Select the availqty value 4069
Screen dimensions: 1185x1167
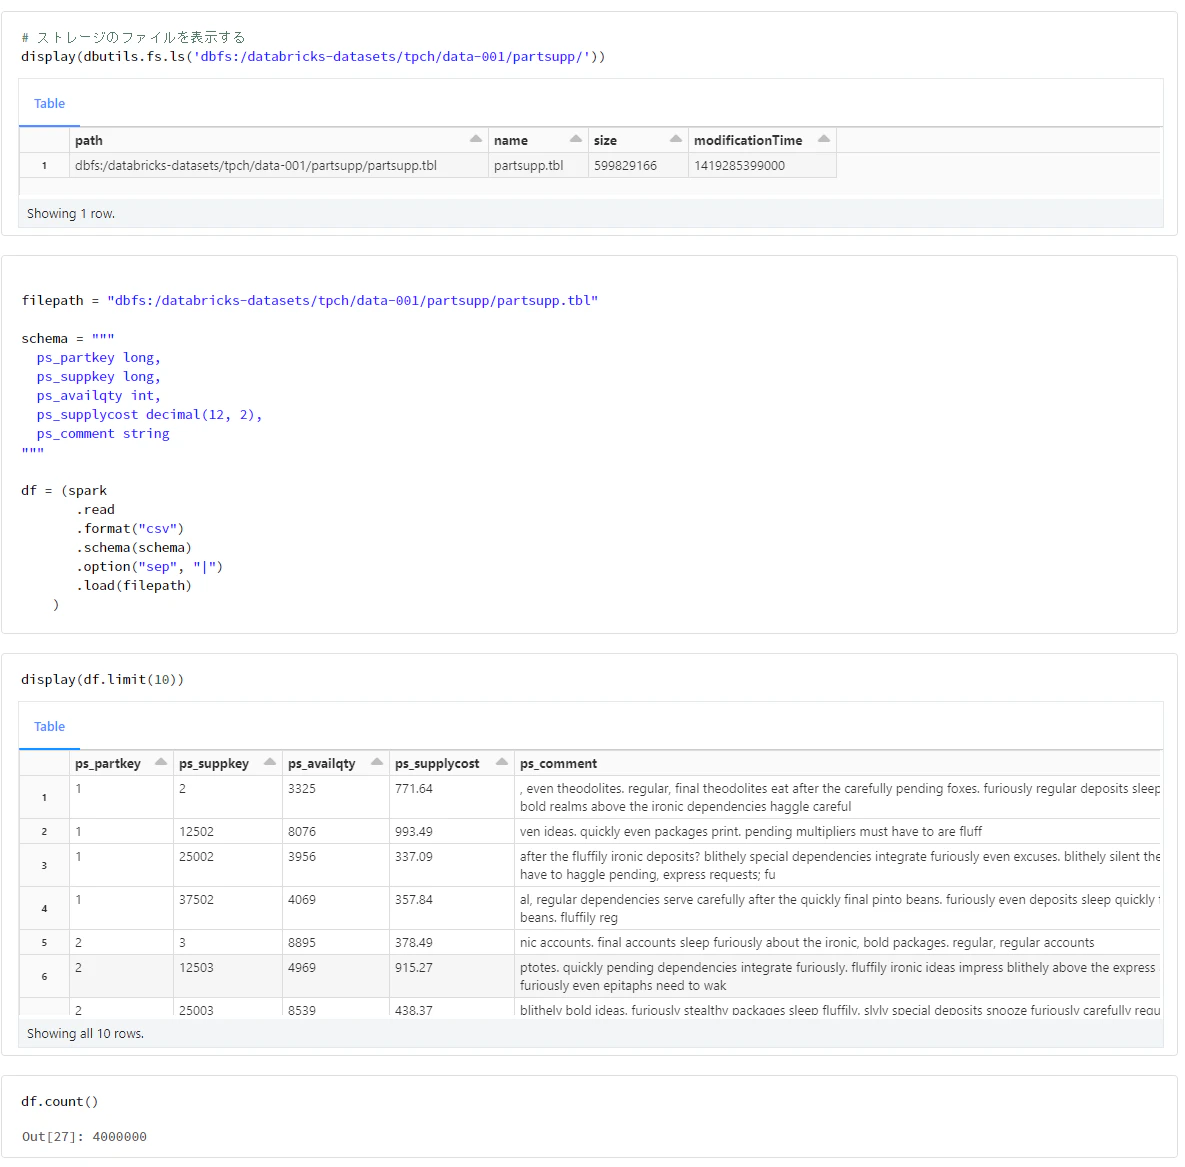click(302, 899)
